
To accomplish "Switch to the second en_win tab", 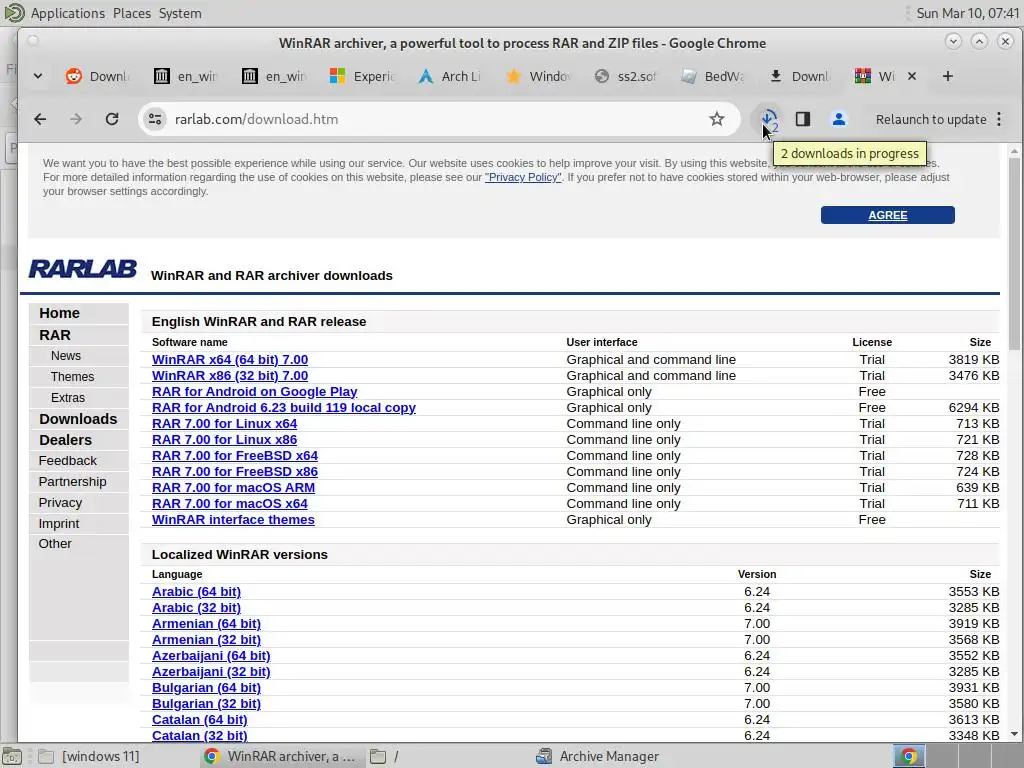I will coord(274,76).
